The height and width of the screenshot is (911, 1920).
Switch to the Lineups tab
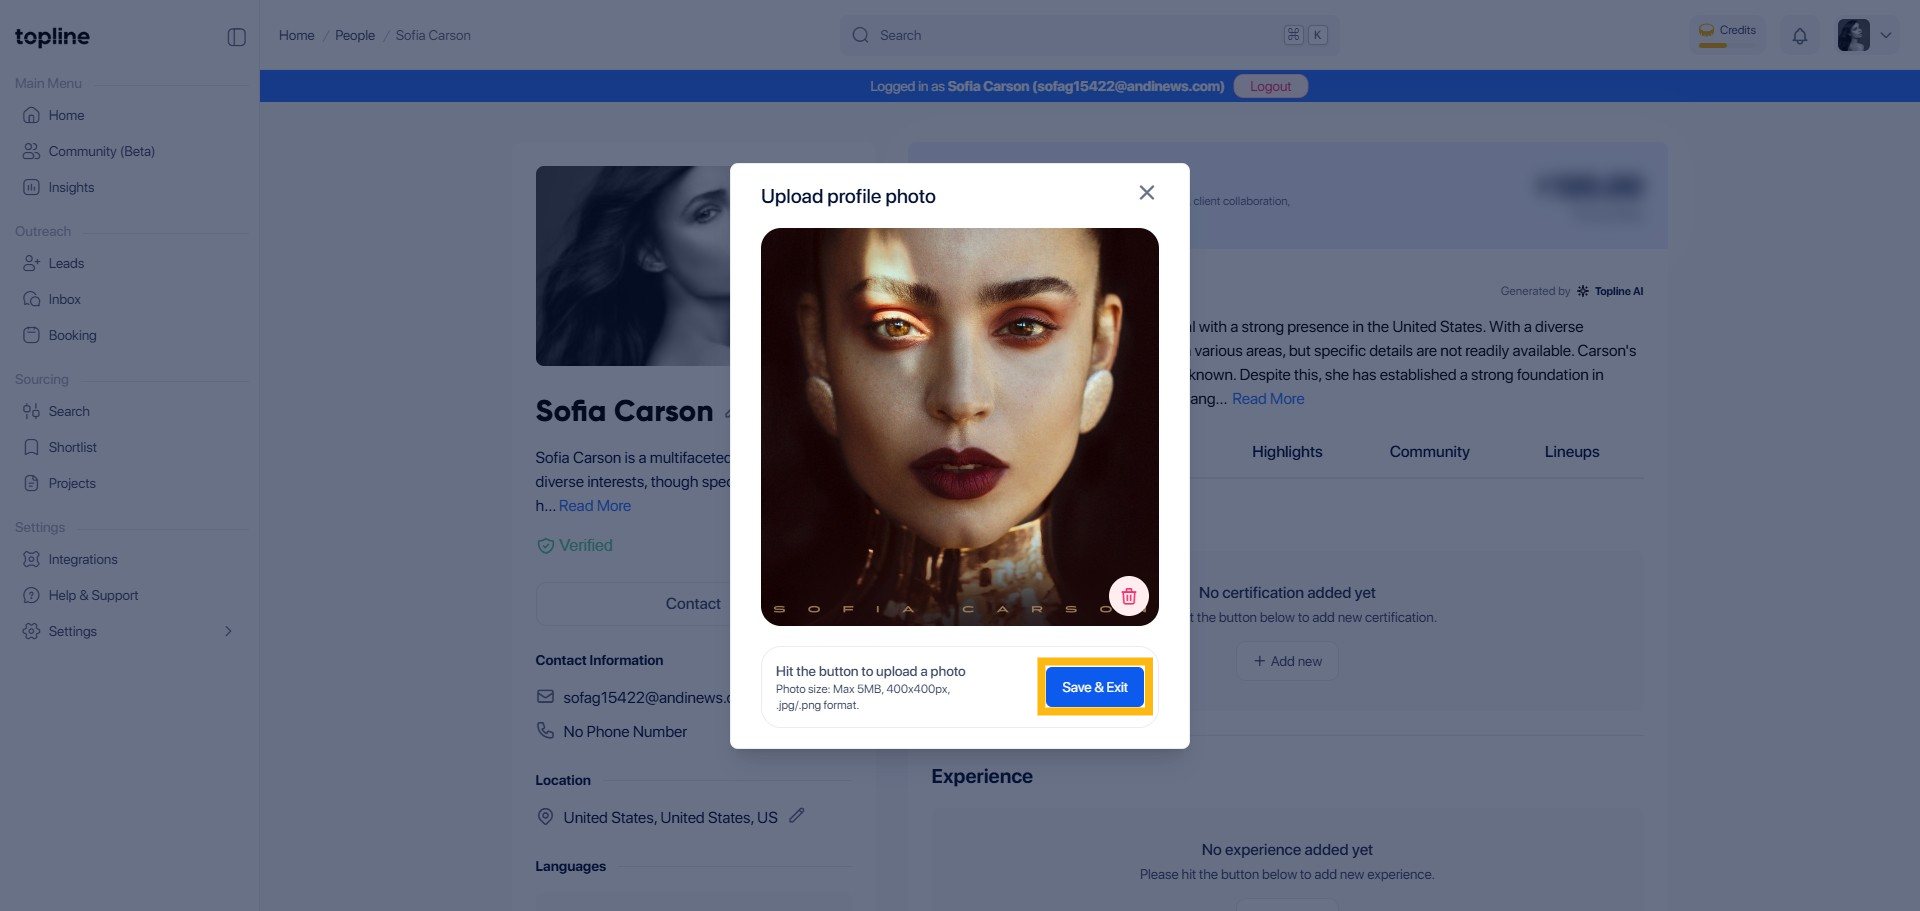(1571, 452)
